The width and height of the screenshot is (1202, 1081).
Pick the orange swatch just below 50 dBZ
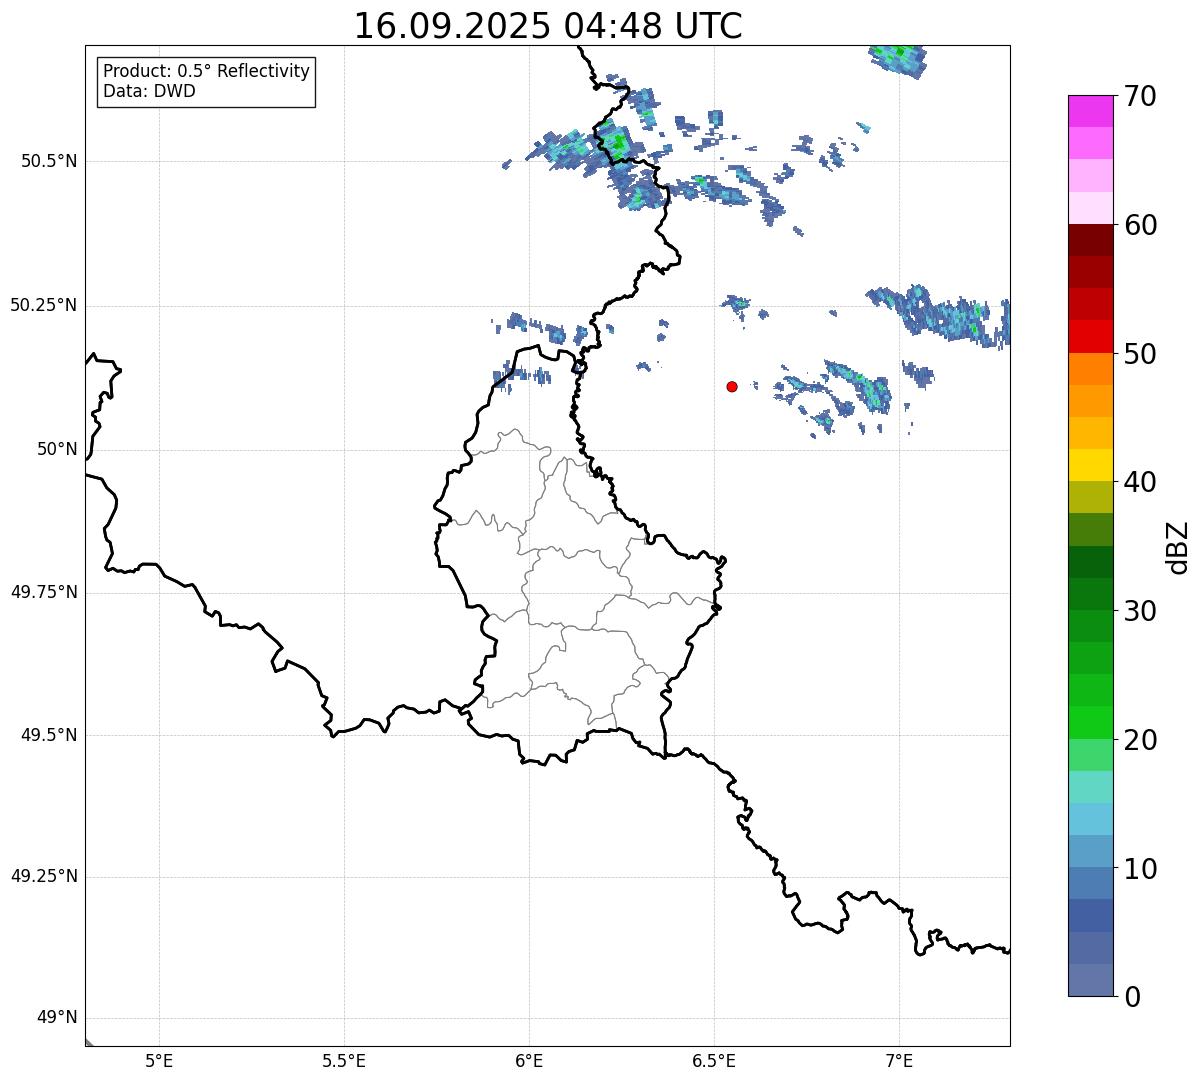tap(1090, 369)
